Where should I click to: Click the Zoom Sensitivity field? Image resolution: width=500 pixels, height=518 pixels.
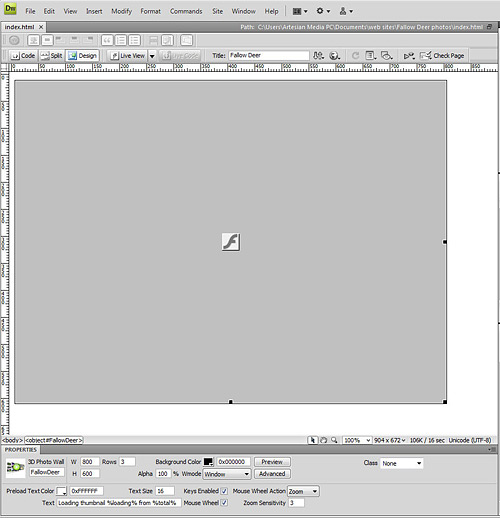coord(296,503)
